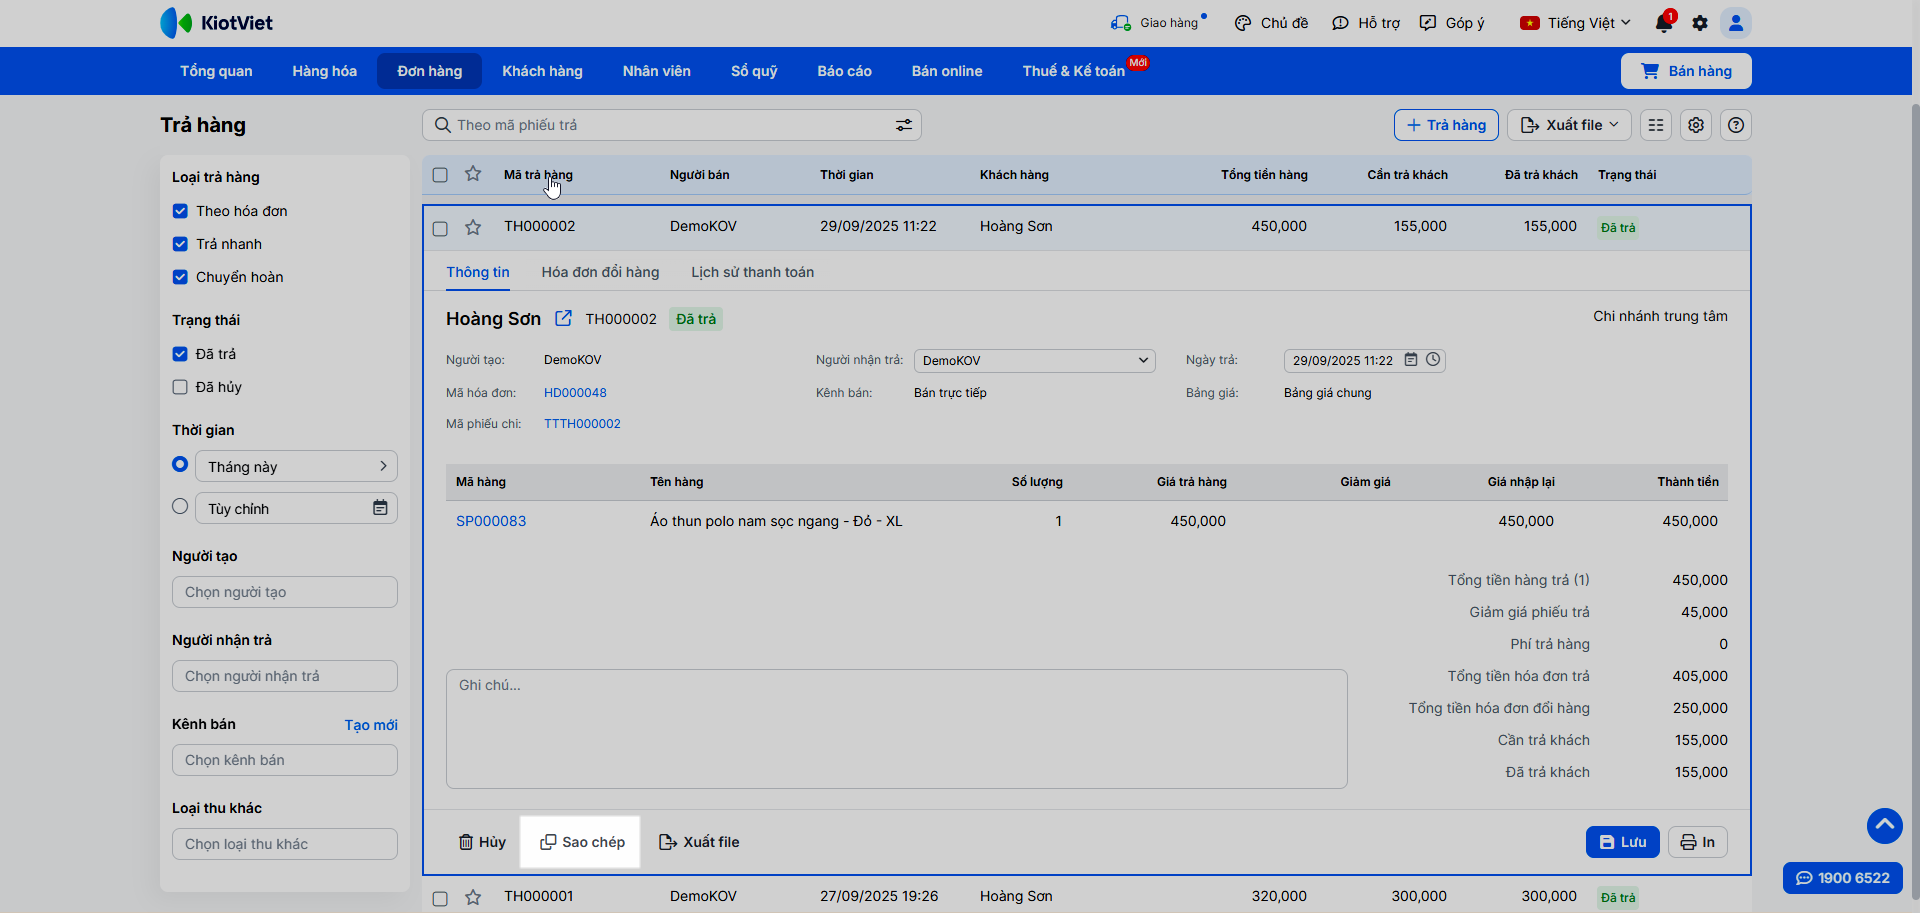
Task: Open the Xuất file dropdown in toolbar
Action: tap(1568, 125)
